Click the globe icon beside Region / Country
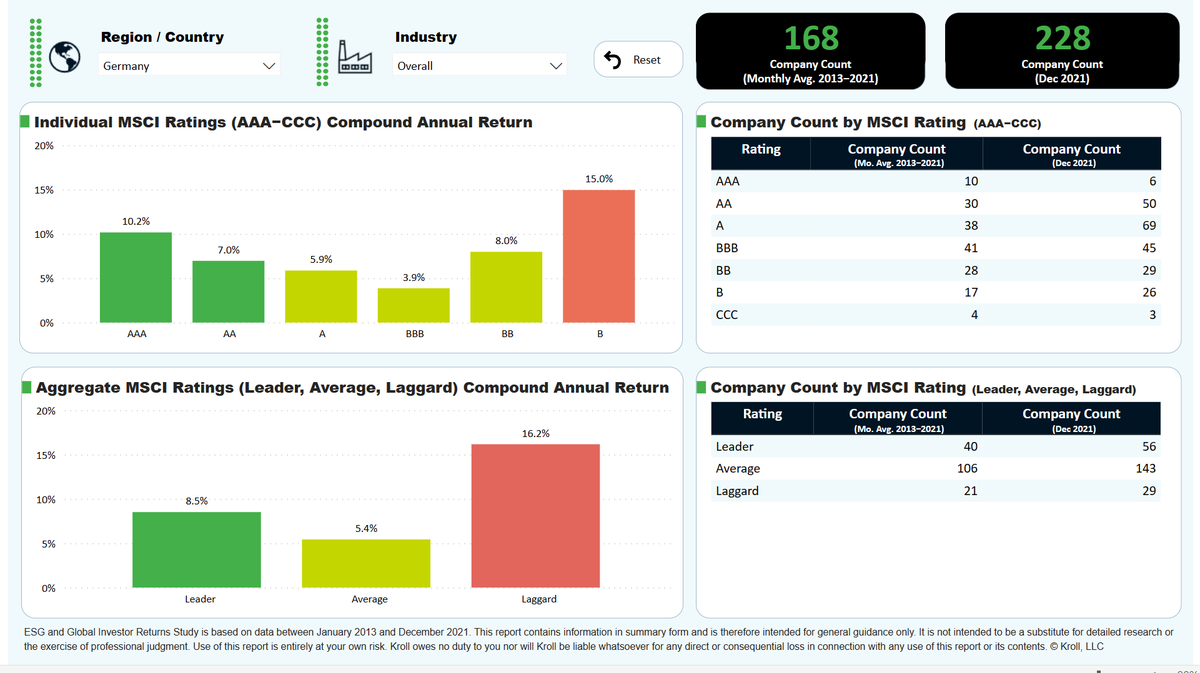 coord(65,55)
